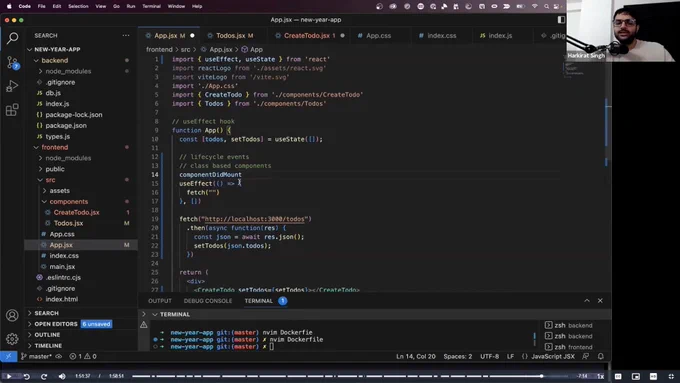This screenshot has width=680, height=383.
Task: Click the warning icon beside the terminal
Action: point(144,324)
